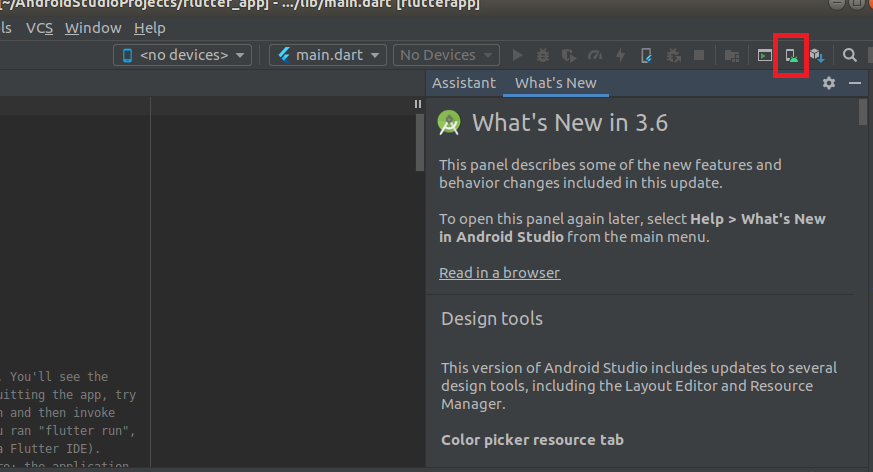The width and height of the screenshot is (873, 472).
Task: Open the SDK Manager cube icon
Action: (817, 55)
